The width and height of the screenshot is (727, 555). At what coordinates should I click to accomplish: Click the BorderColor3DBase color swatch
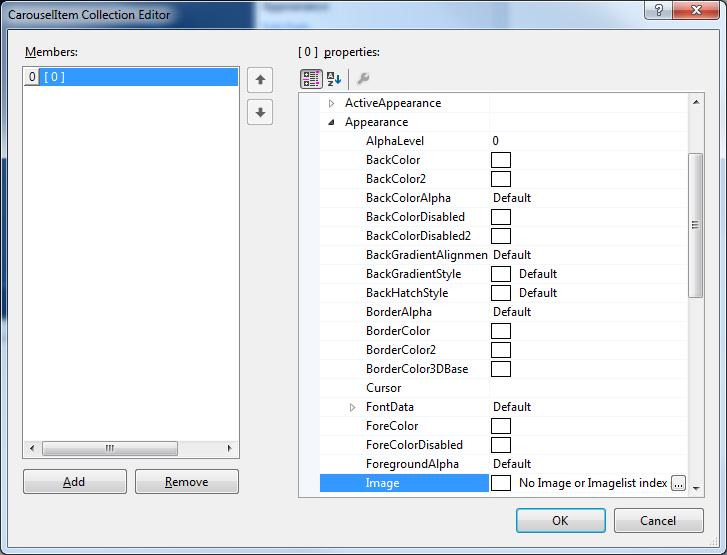click(x=501, y=369)
